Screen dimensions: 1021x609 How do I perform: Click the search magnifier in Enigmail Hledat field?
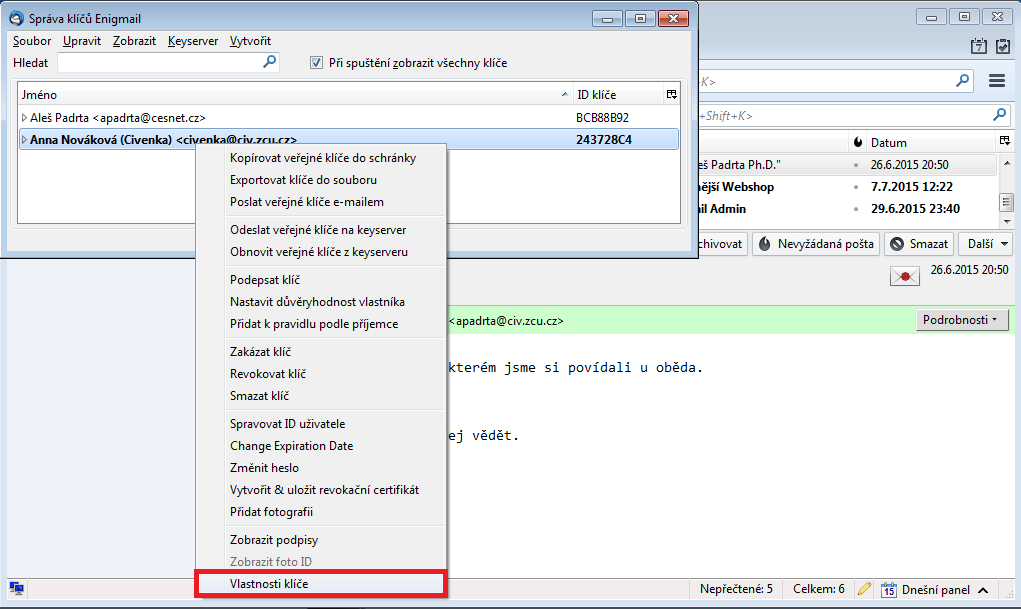(269, 62)
